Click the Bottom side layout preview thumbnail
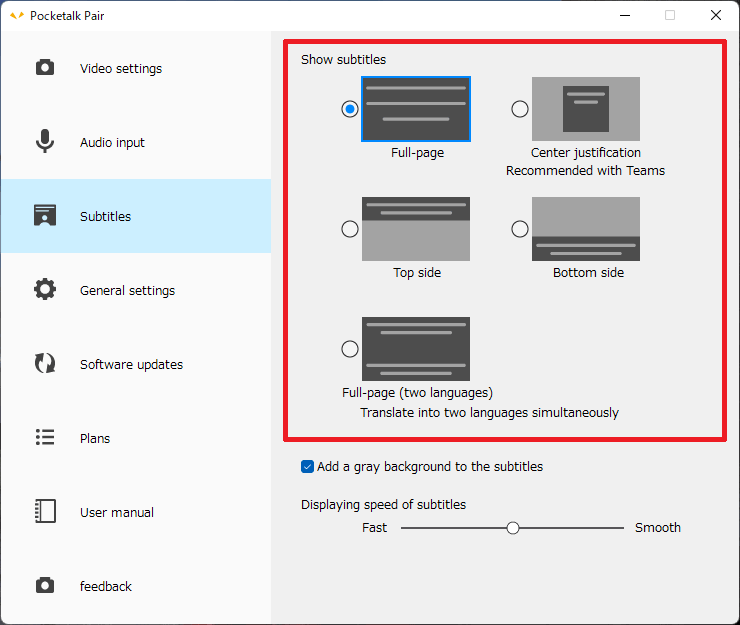The image size is (740, 625). pyautogui.click(x=586, y=229)
